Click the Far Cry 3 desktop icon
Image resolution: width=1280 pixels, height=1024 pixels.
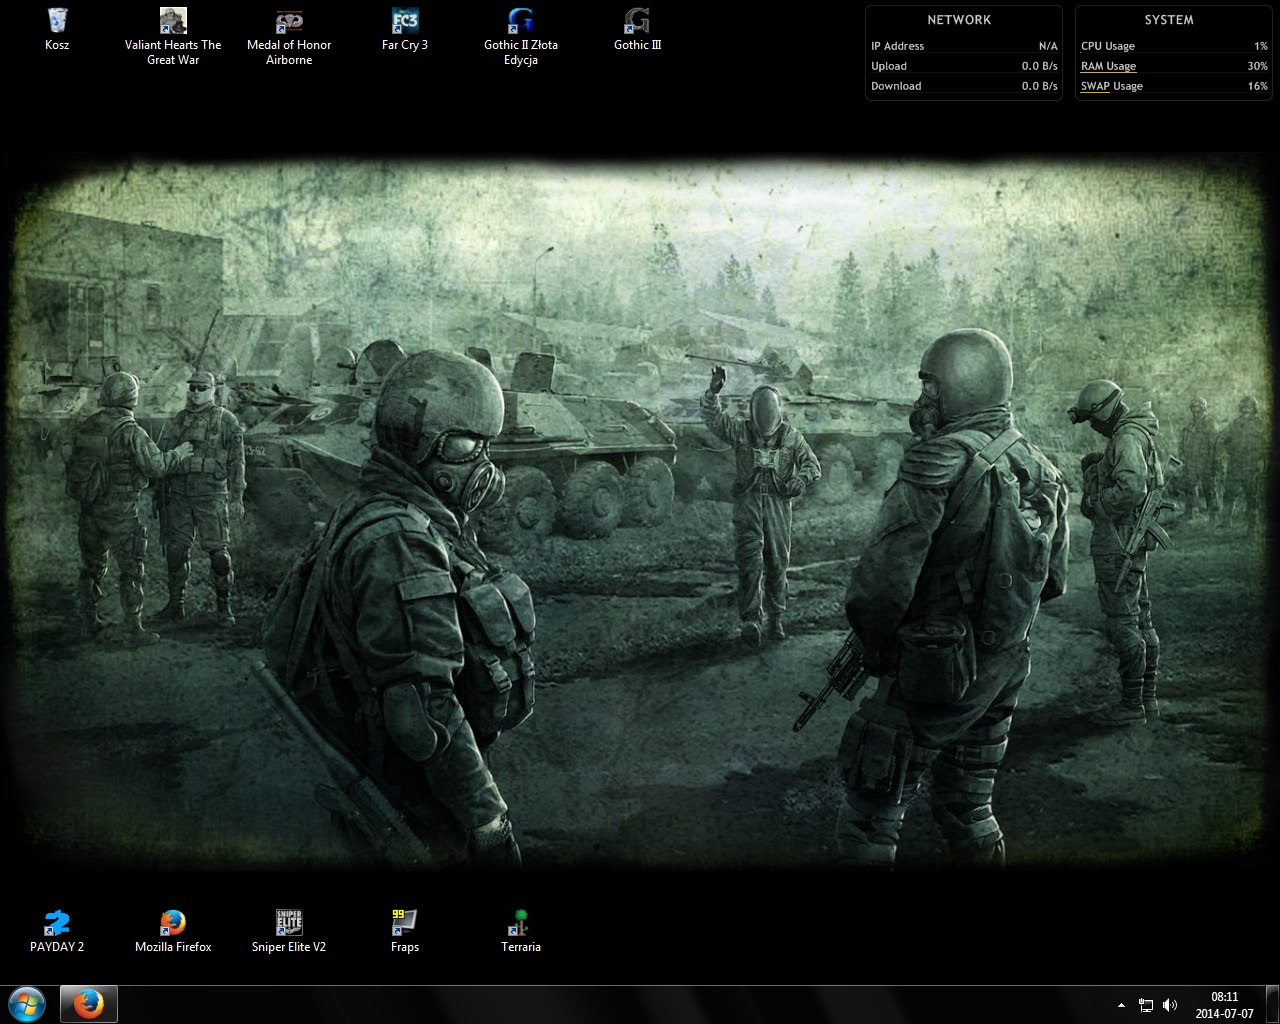[x=405, y=30]
